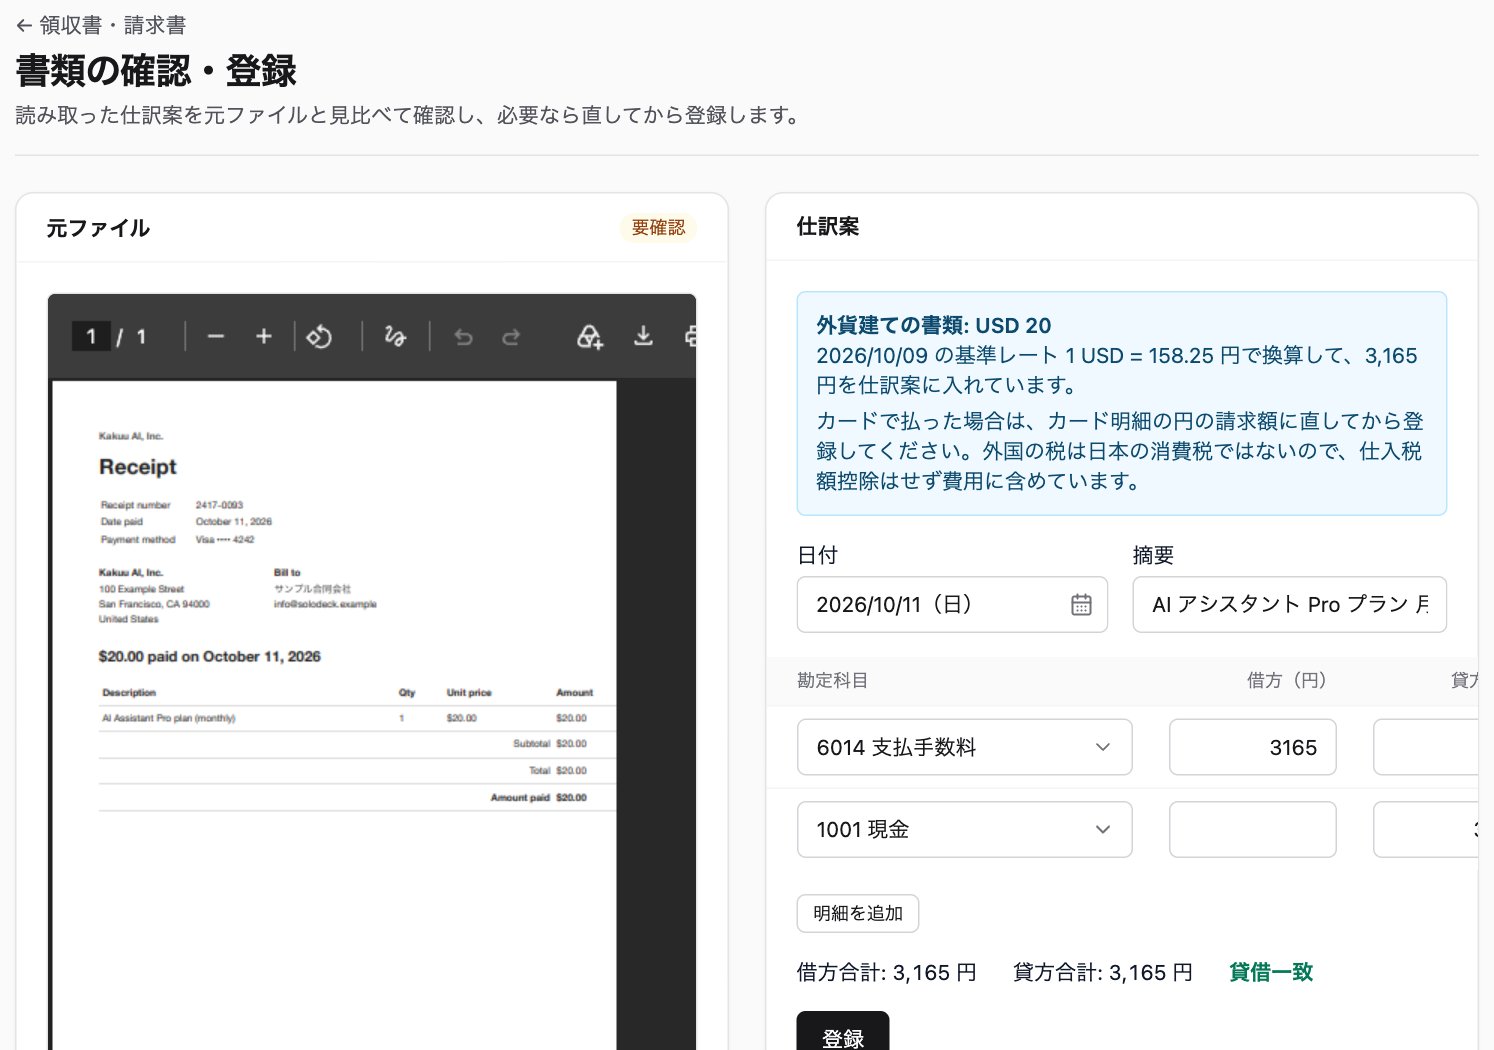Open the 1001 現金 account dropdown
The image size is (1494, 1050).
(x=964, y=829)
